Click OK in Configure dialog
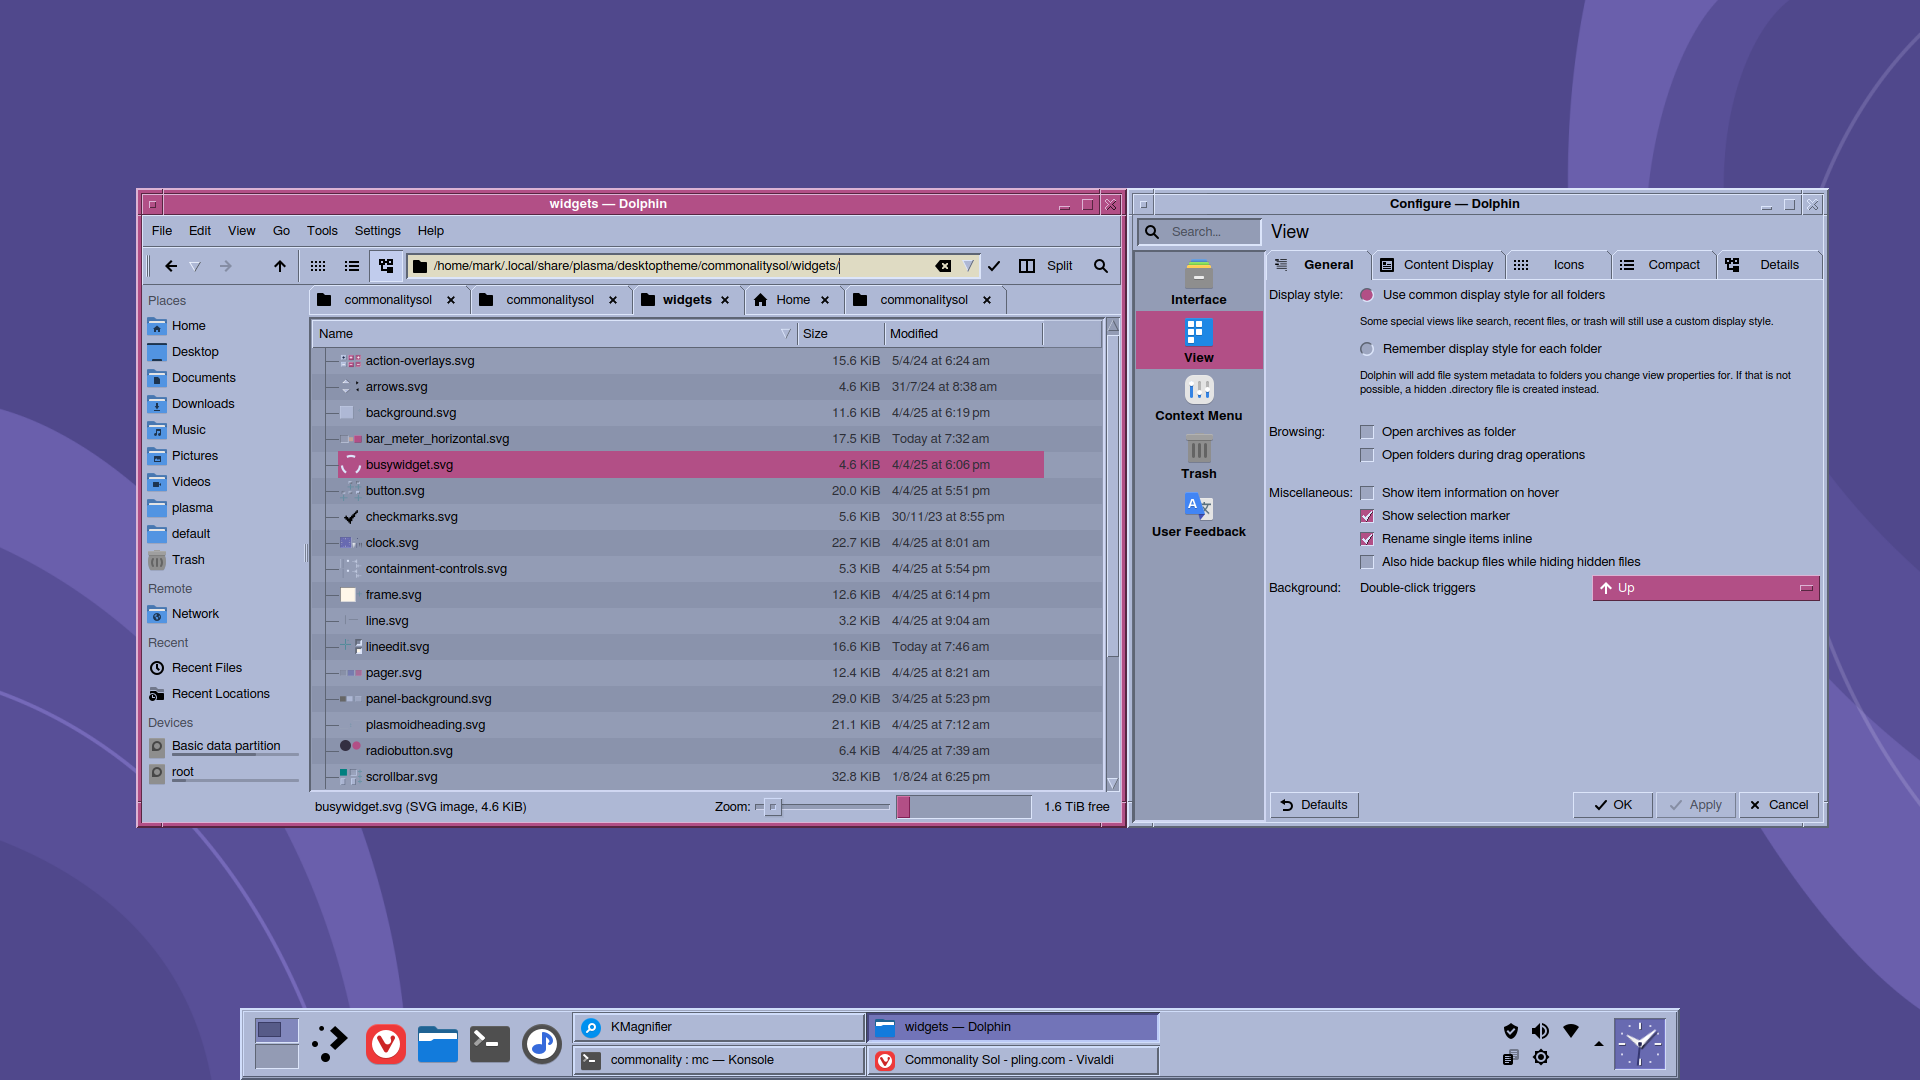Viewport: 1920px width, 1080px height. tap(1612, 805)
